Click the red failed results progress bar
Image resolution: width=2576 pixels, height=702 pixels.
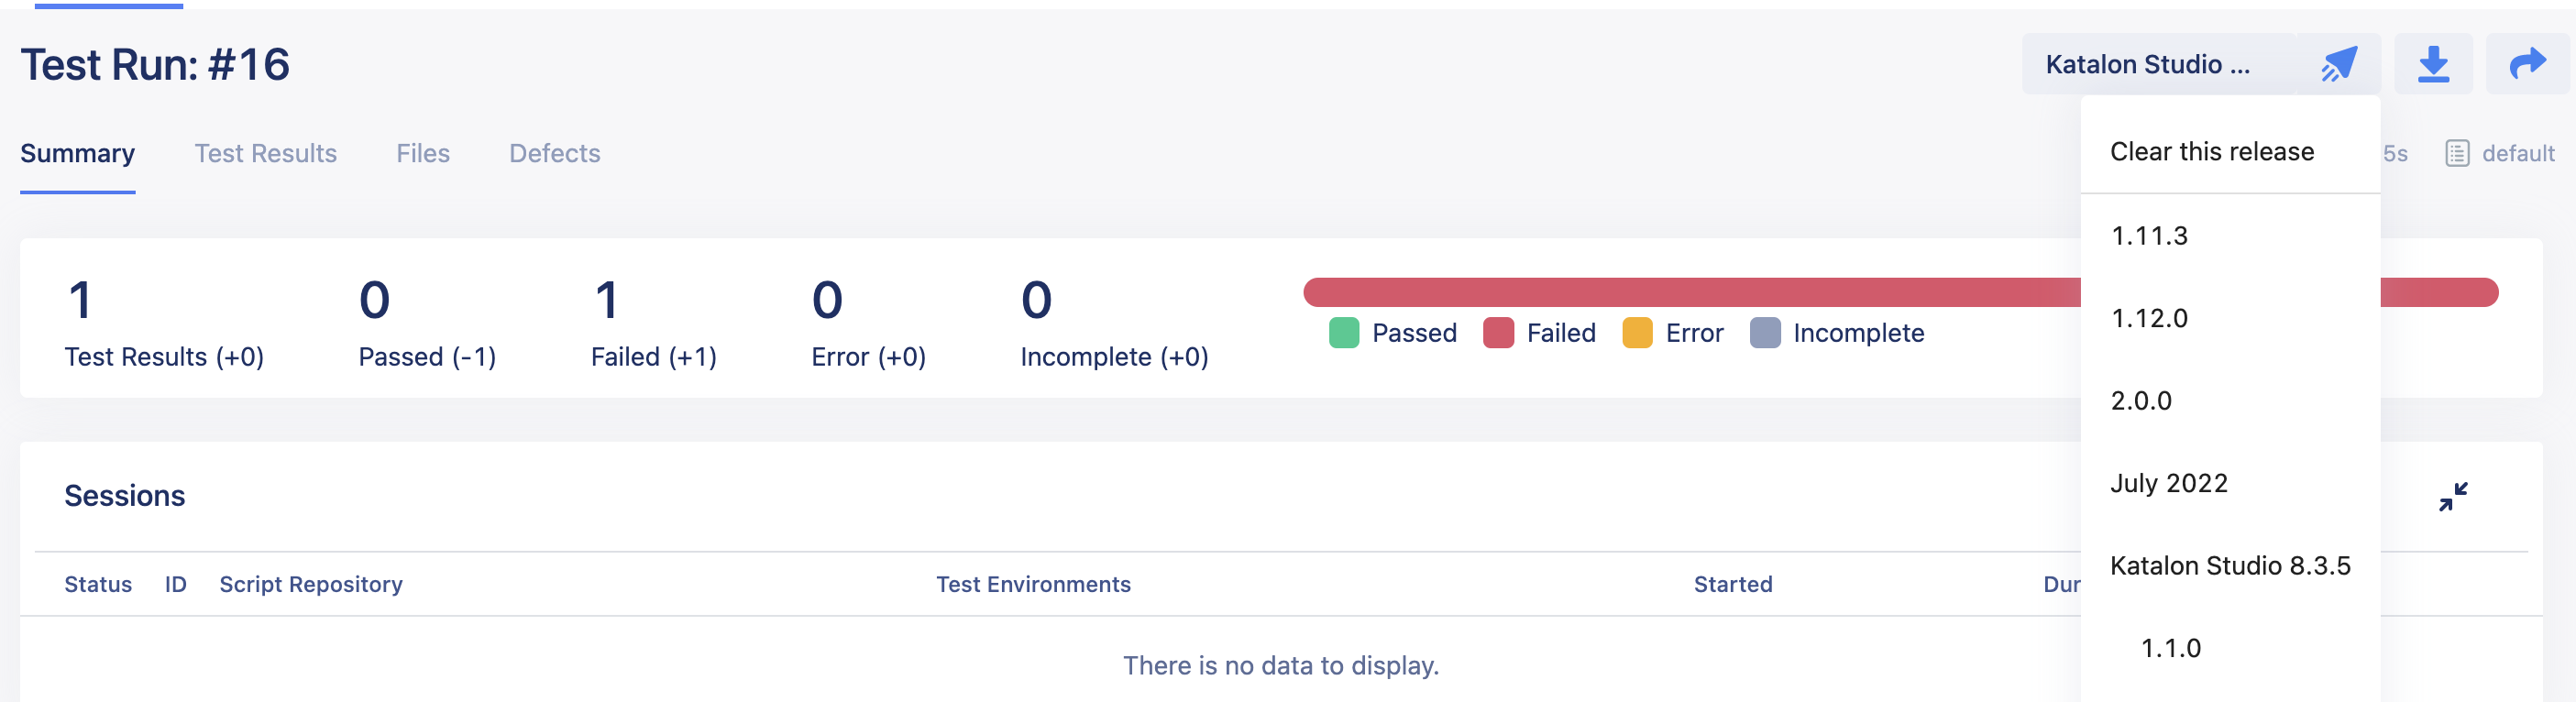coord(1690,292)
